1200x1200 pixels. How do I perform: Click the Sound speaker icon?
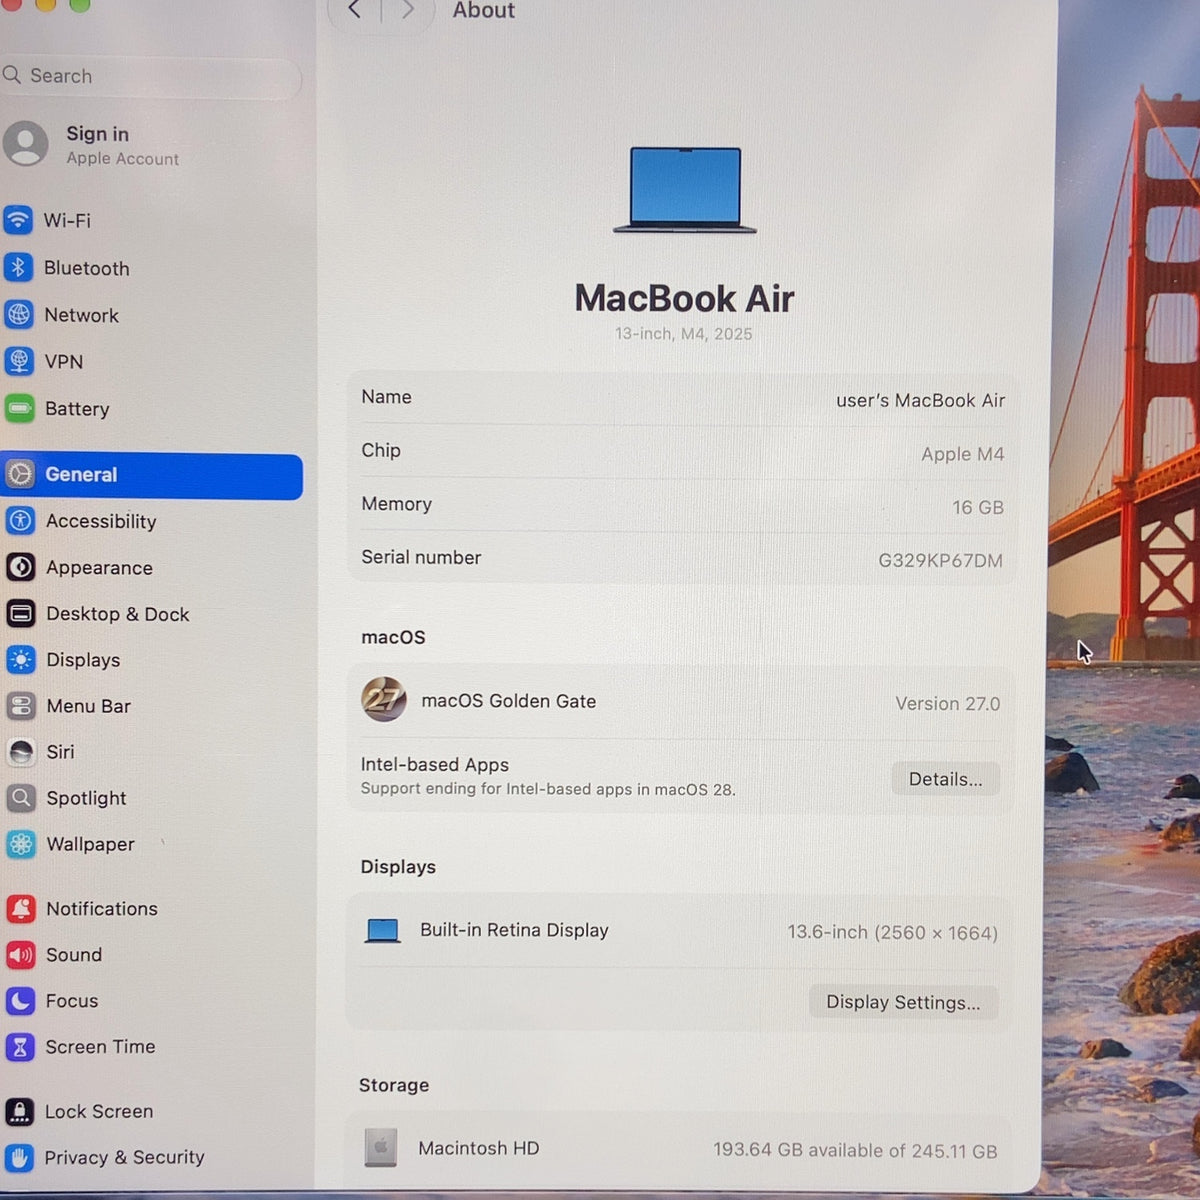point(21,954)
